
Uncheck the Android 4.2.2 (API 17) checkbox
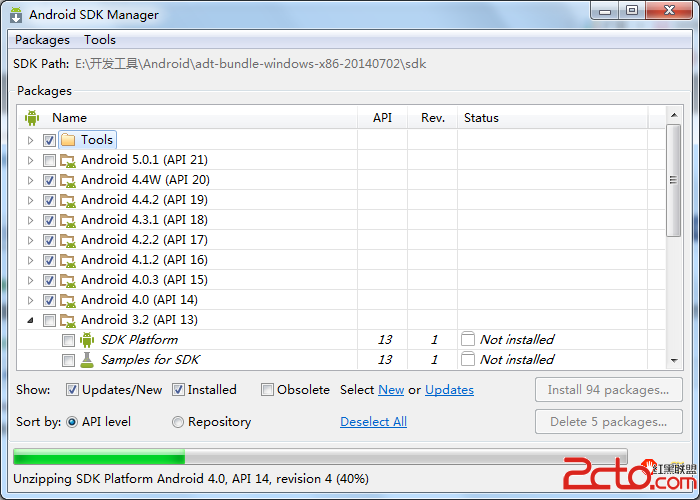[49, 240]
